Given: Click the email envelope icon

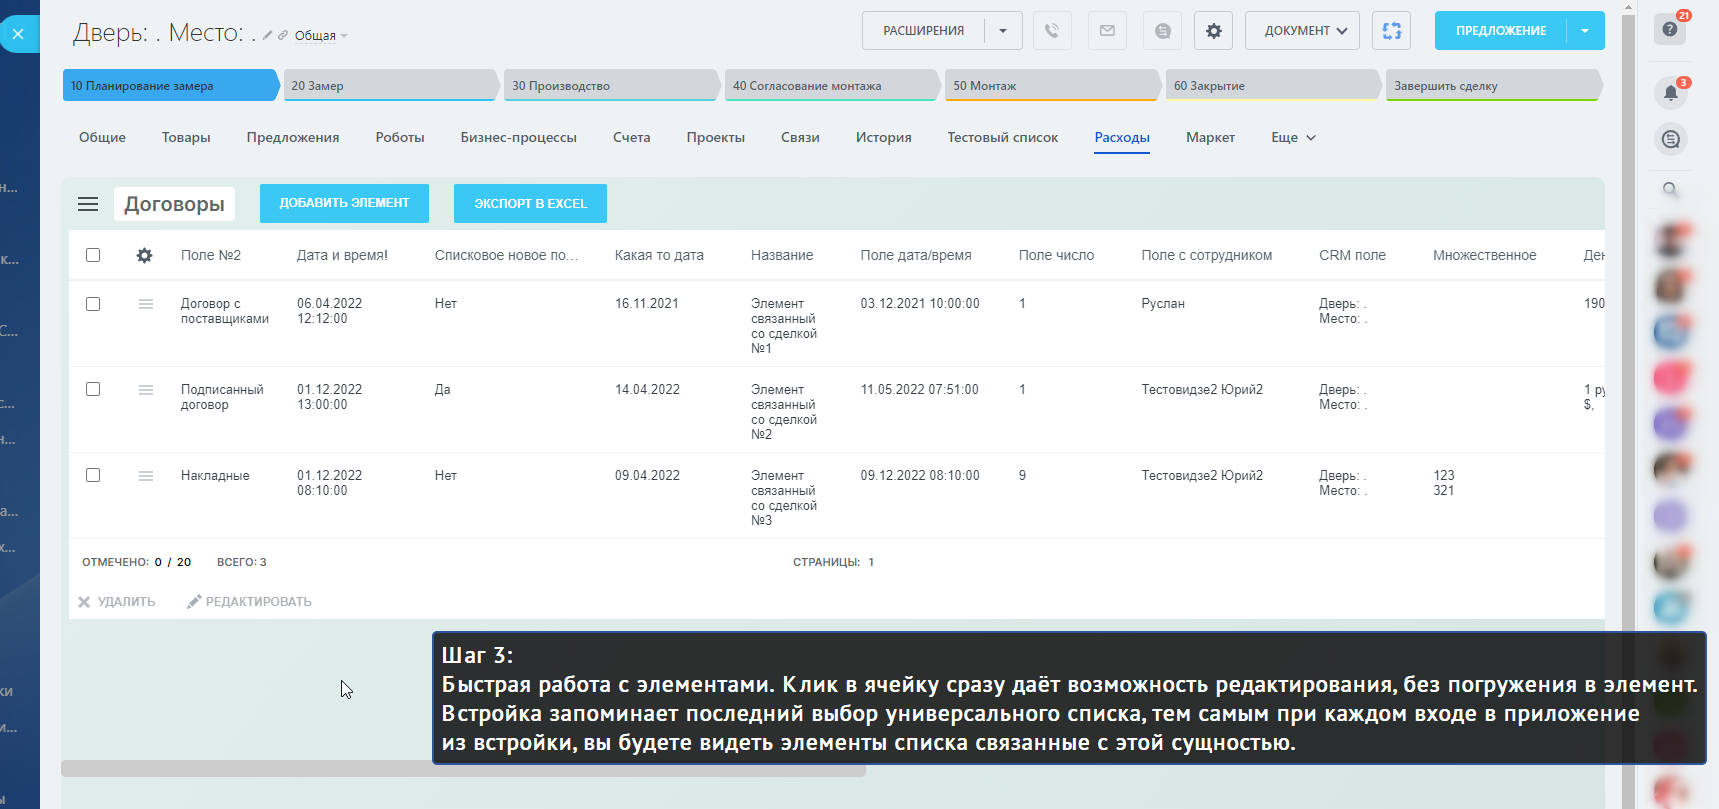Looking at the screenshot, I should [x=1107, y=31].
